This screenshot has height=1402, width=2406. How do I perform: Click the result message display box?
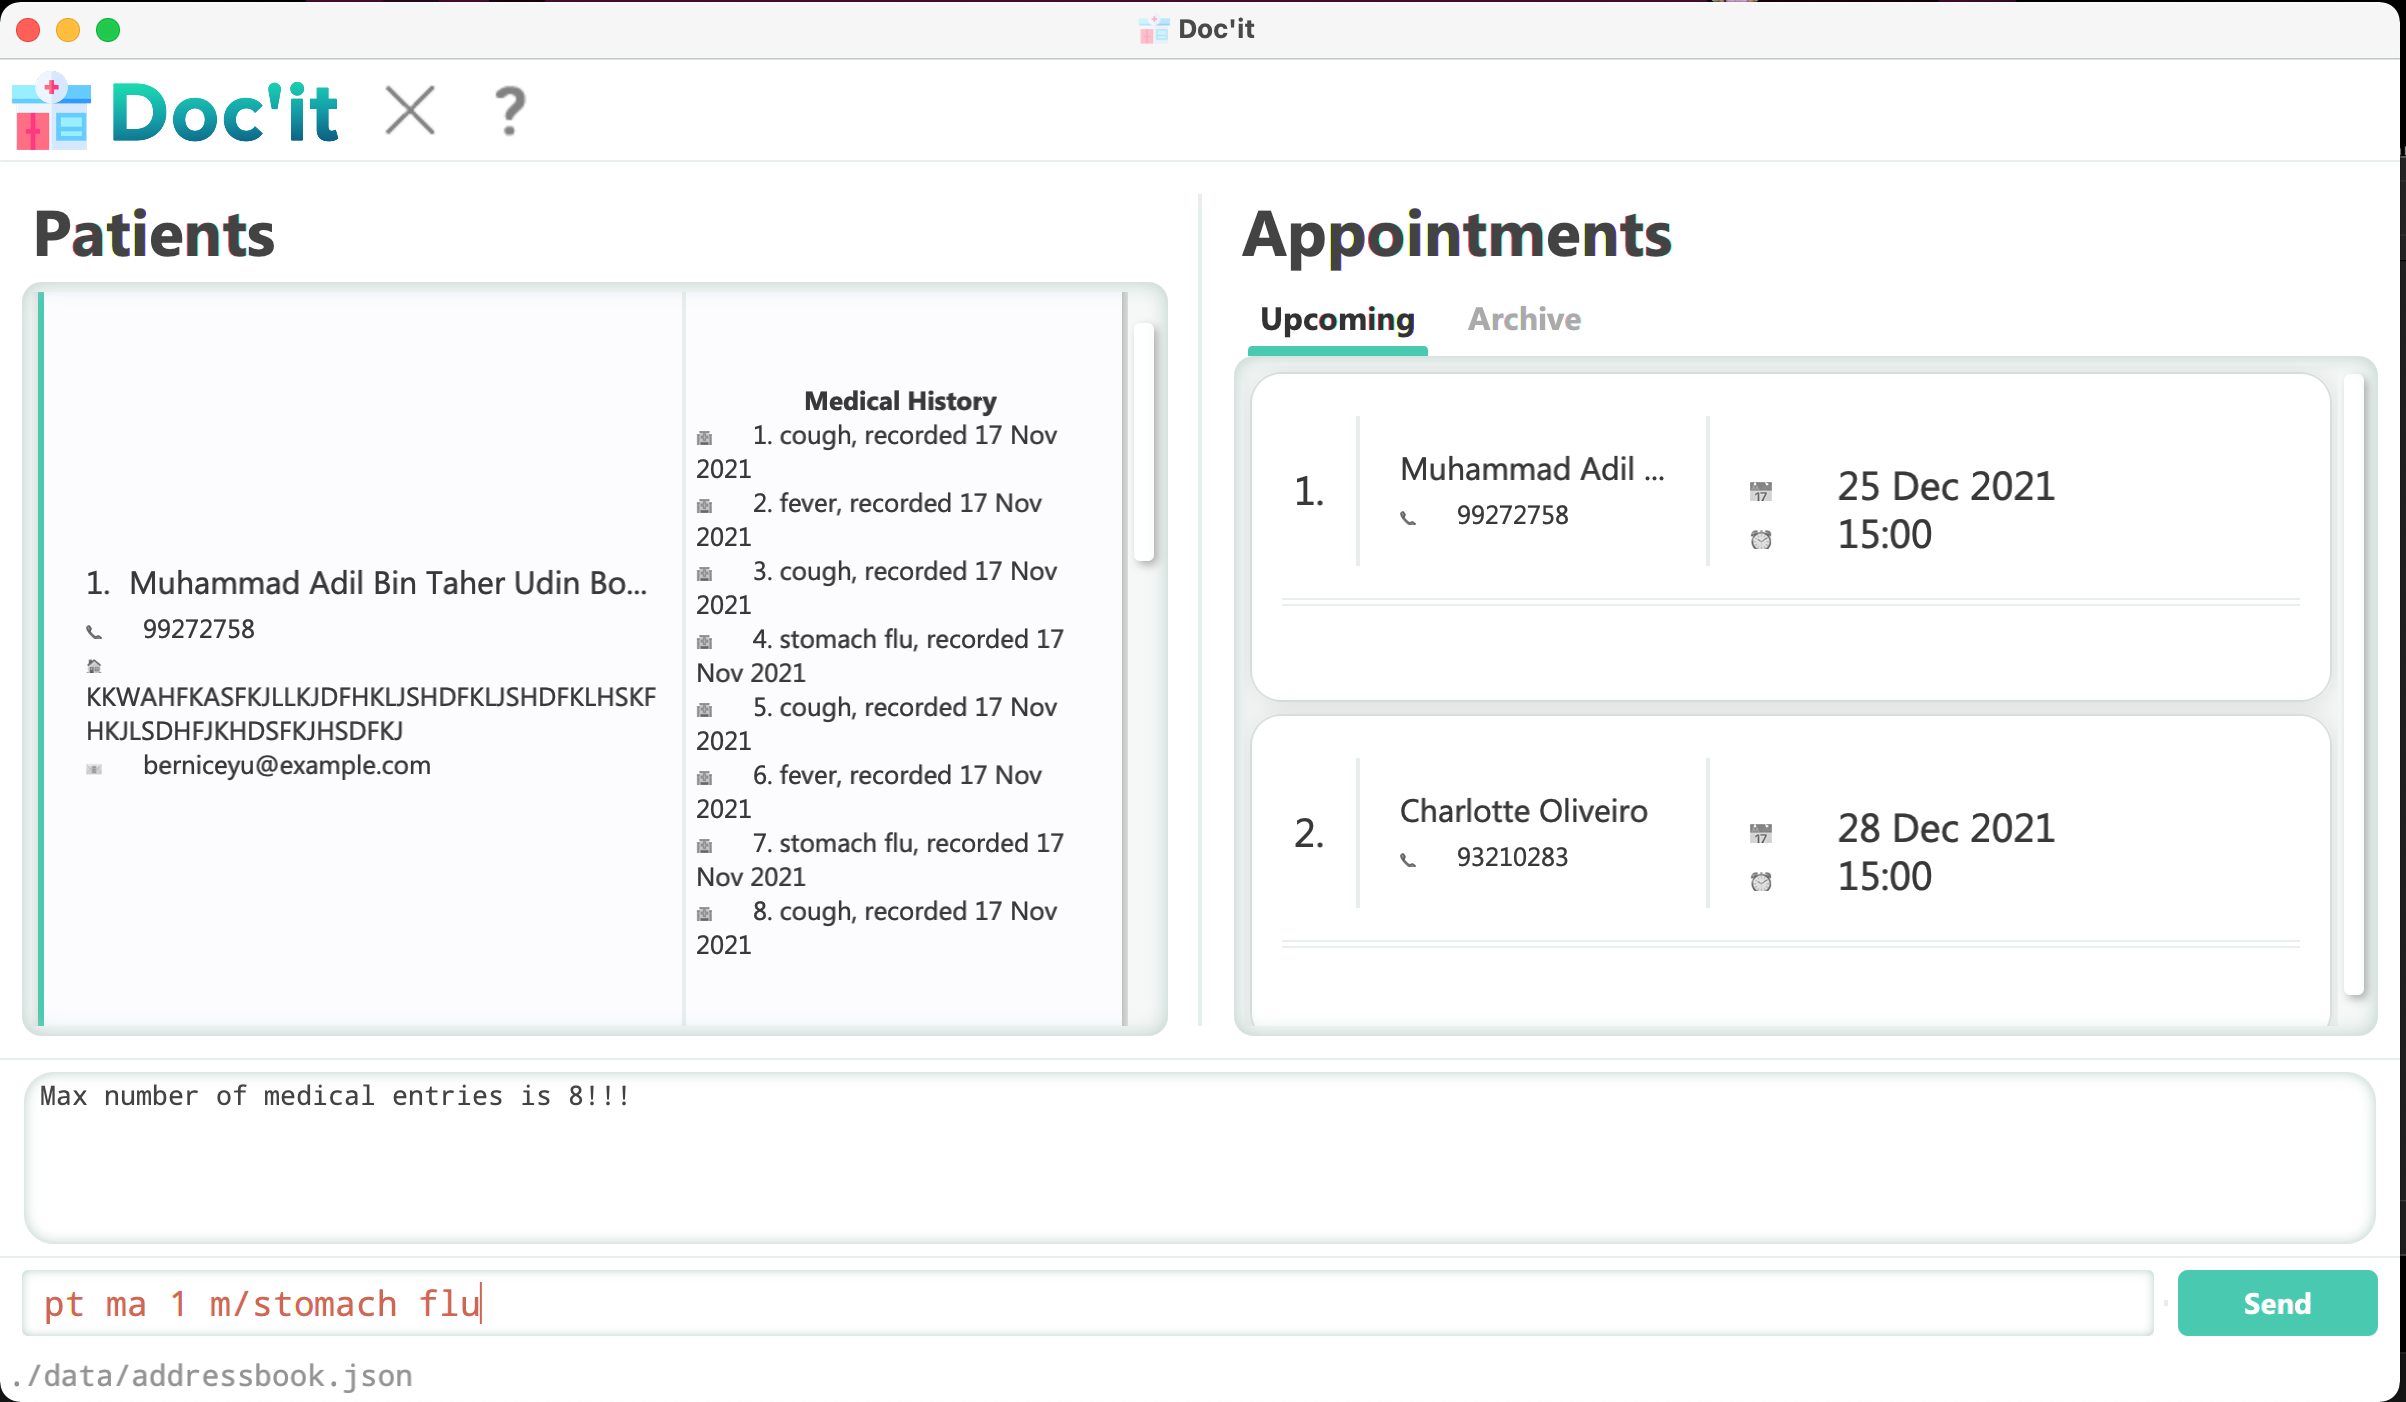point(1198,1156)
